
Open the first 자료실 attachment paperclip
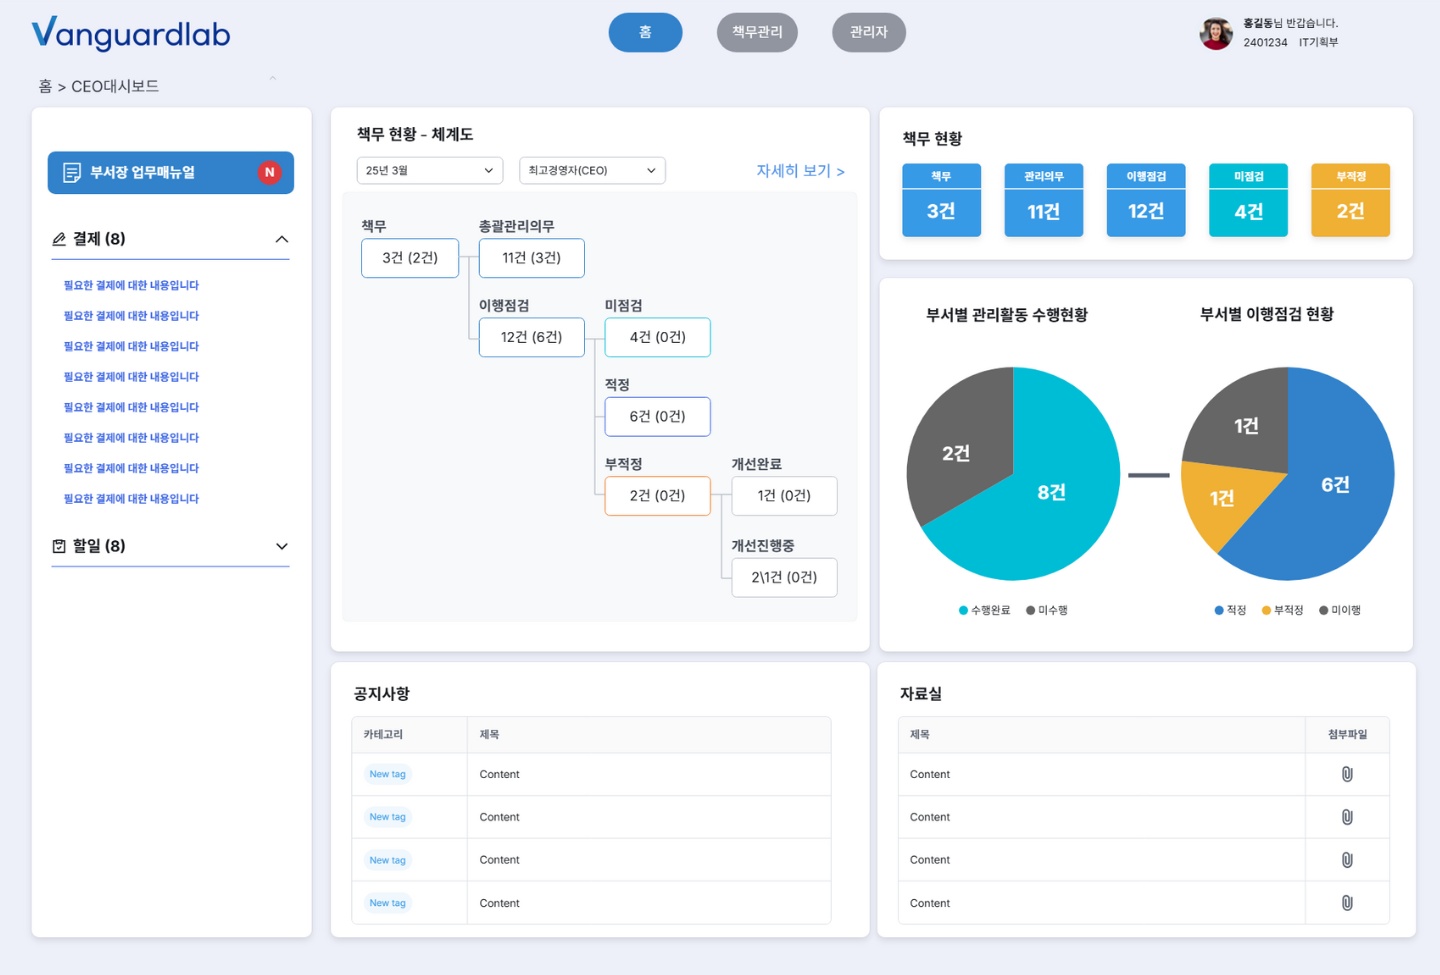click(x=1347, y=774)
